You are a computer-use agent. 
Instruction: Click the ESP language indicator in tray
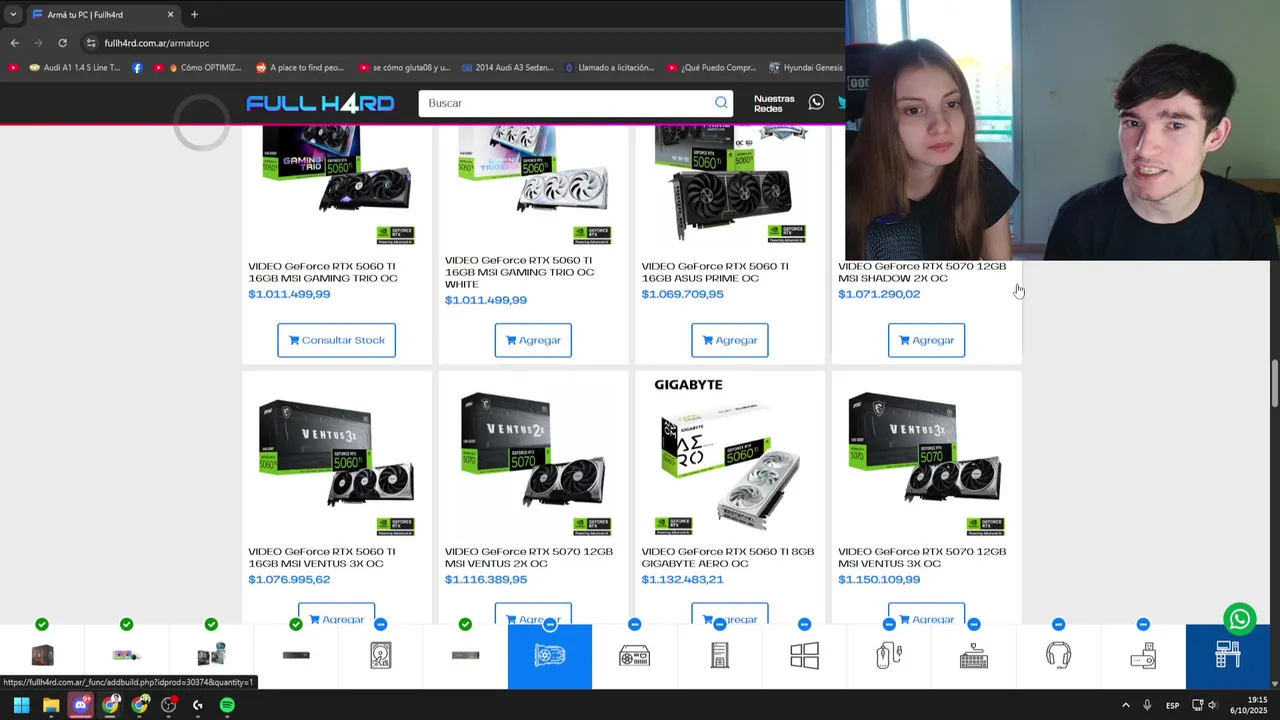[1172, 705]
